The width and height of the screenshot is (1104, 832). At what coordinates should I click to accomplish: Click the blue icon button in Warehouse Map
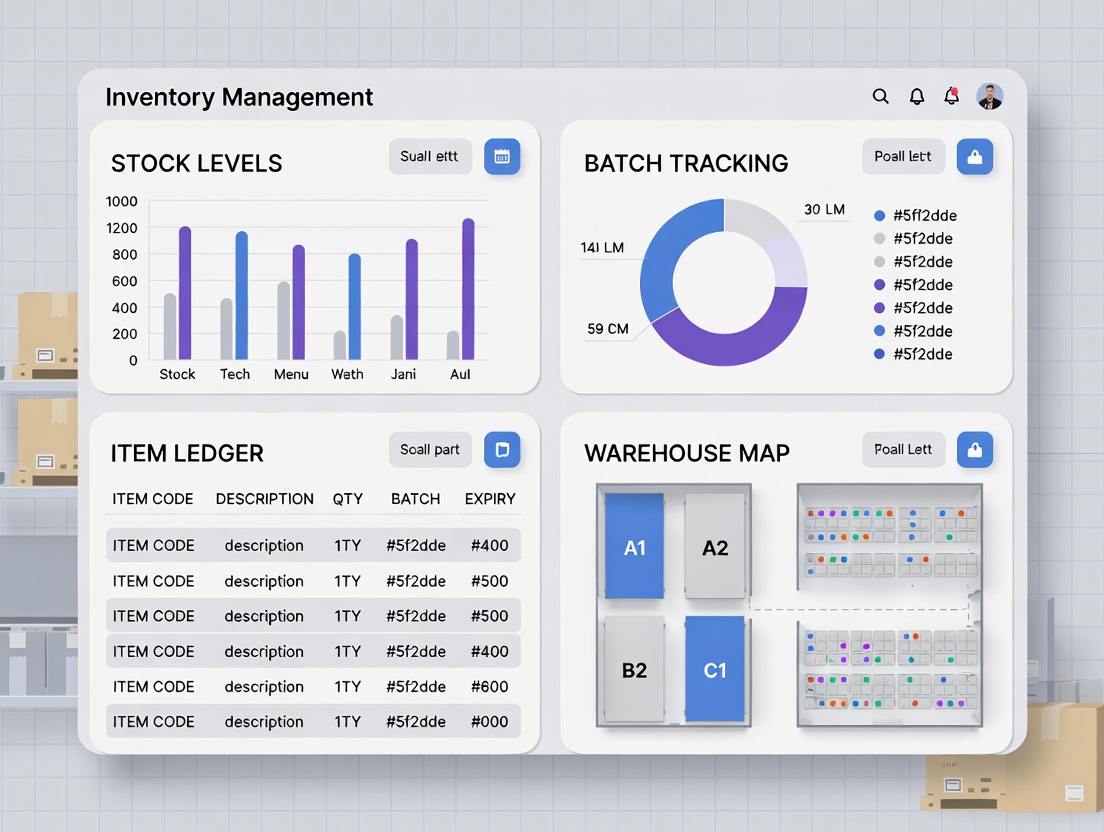point(974,450)
